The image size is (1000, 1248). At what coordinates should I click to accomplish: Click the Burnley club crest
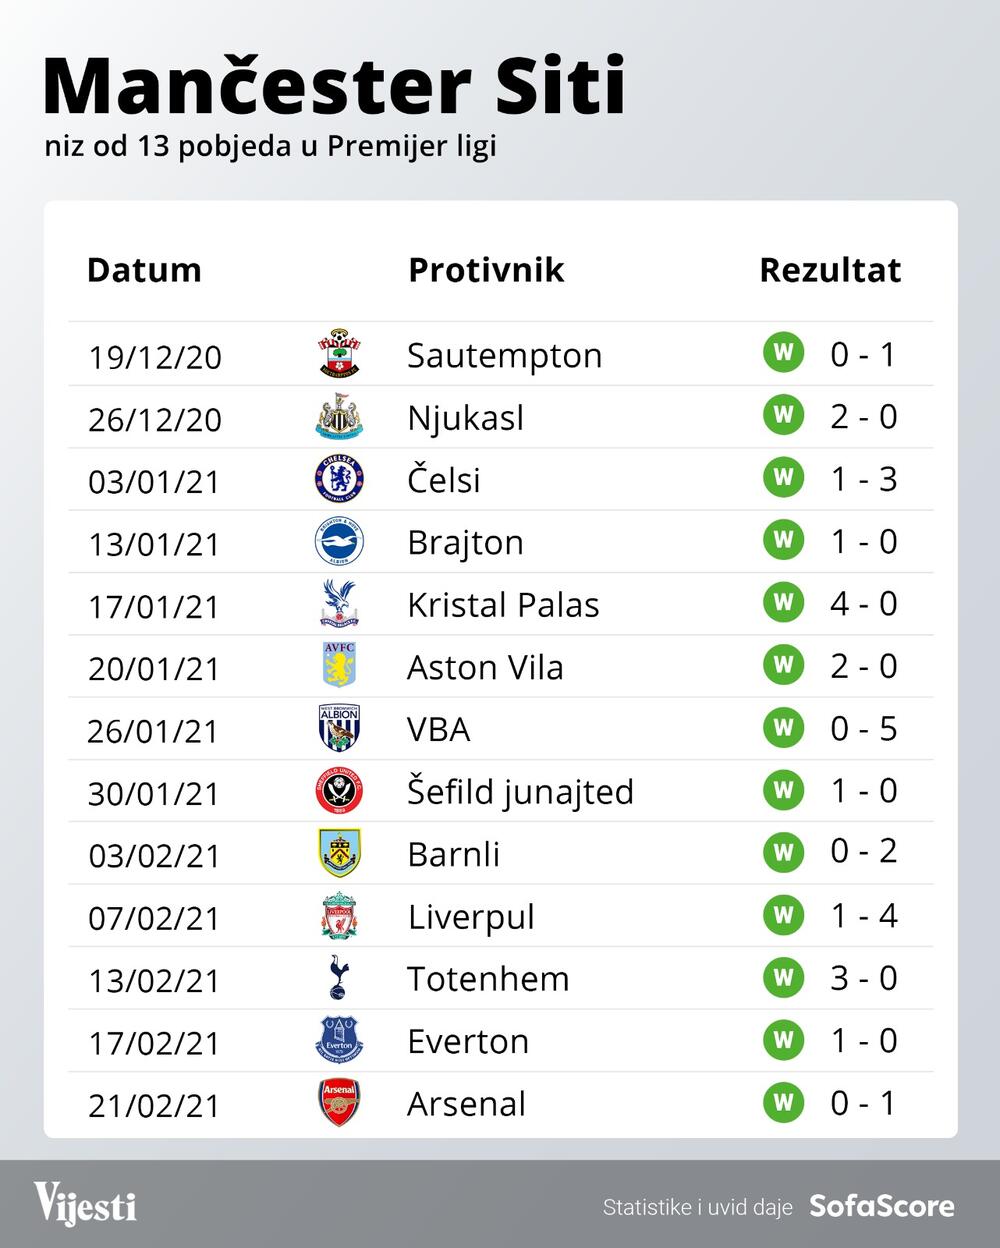click(x=339, y=853)
